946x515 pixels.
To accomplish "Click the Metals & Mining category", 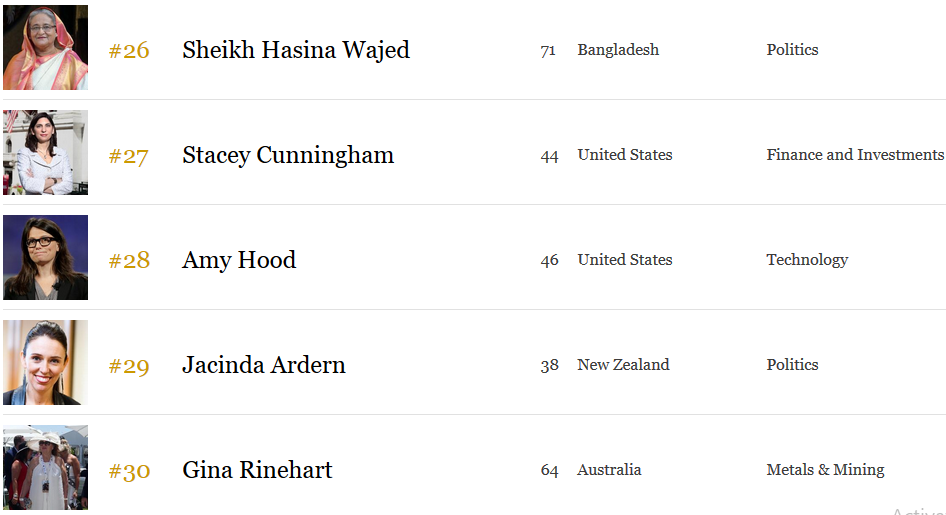I will 825,470.
